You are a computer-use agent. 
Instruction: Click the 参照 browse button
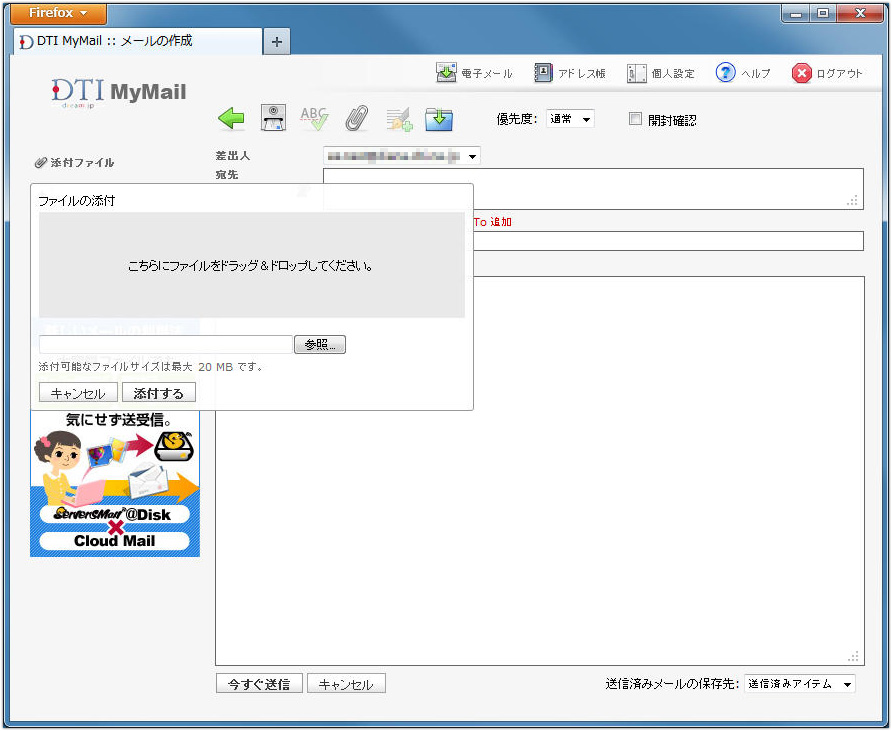pos(319,345)
